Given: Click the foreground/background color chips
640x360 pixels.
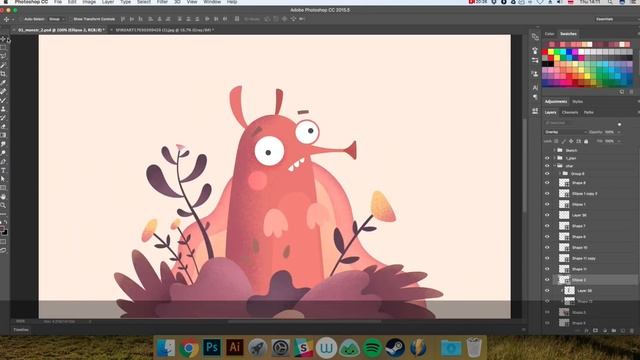Looking at the screenshot, I should pyautogui.click(x=3, y=231).
